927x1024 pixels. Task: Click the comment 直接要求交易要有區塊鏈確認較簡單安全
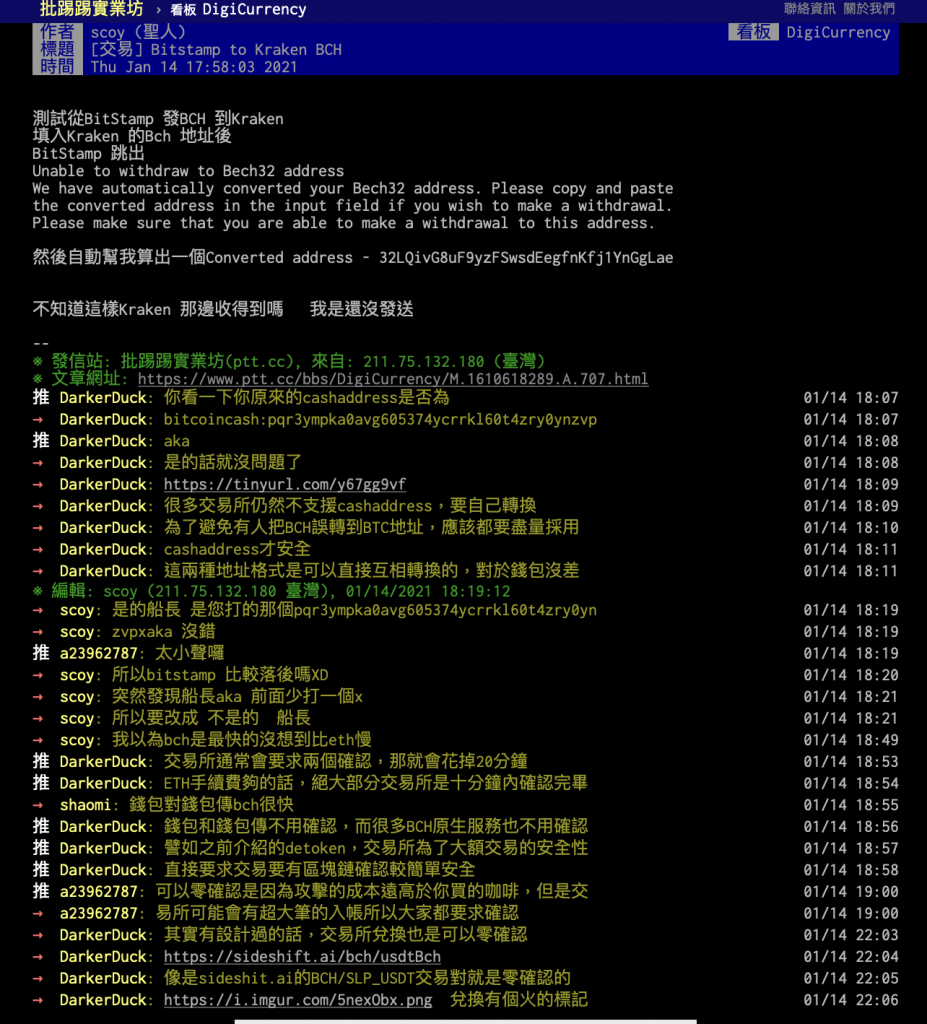click(x=319, y=870)
